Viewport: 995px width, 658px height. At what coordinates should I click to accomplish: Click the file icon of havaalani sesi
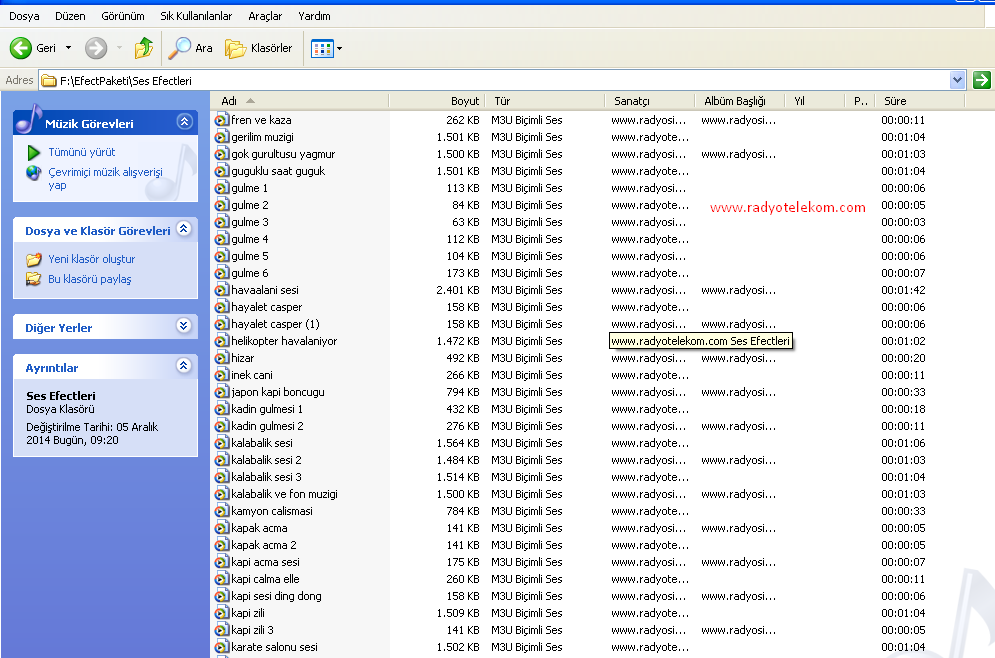coord(221,289)
